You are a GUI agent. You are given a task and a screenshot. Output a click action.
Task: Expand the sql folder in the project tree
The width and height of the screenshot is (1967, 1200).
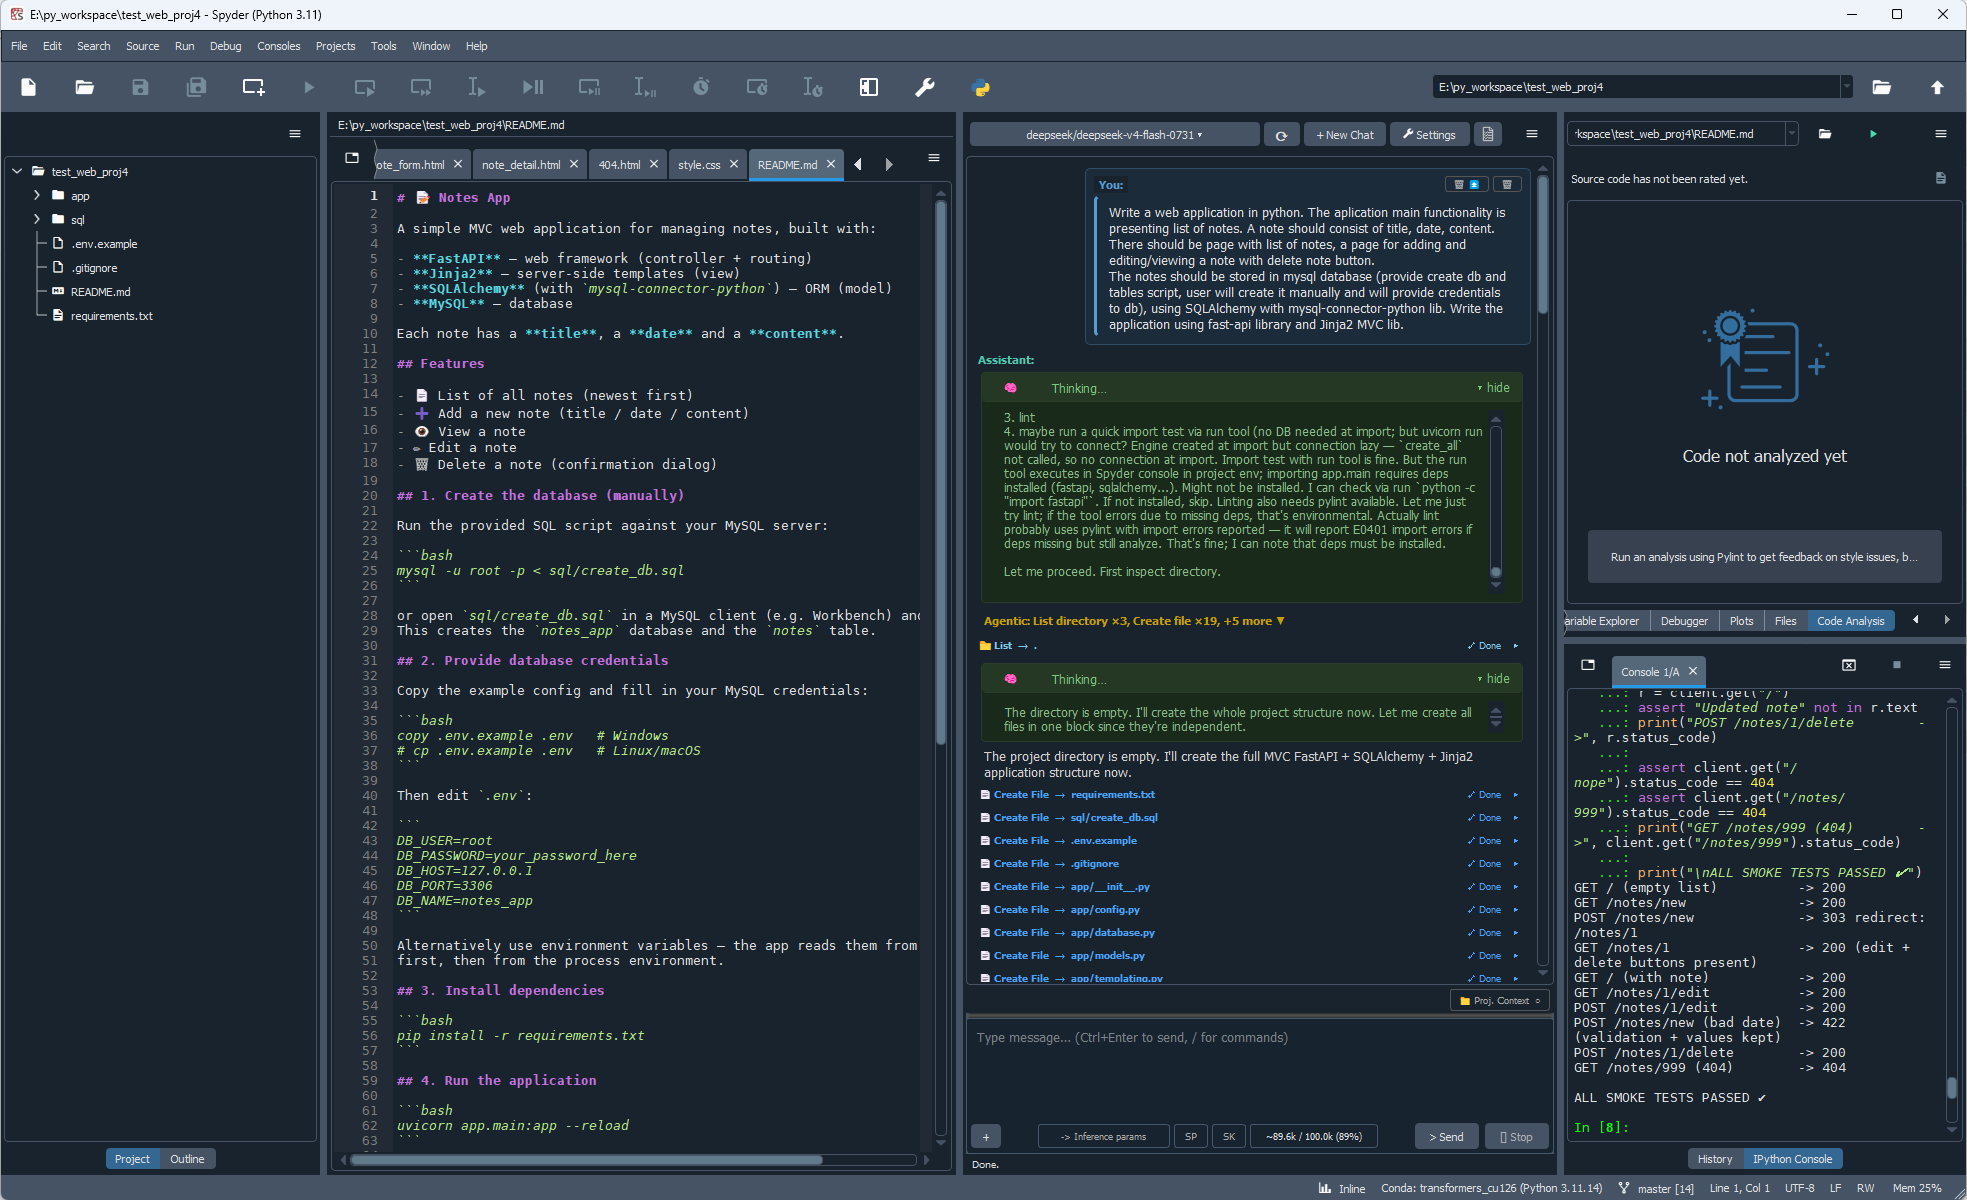point(37,220)
